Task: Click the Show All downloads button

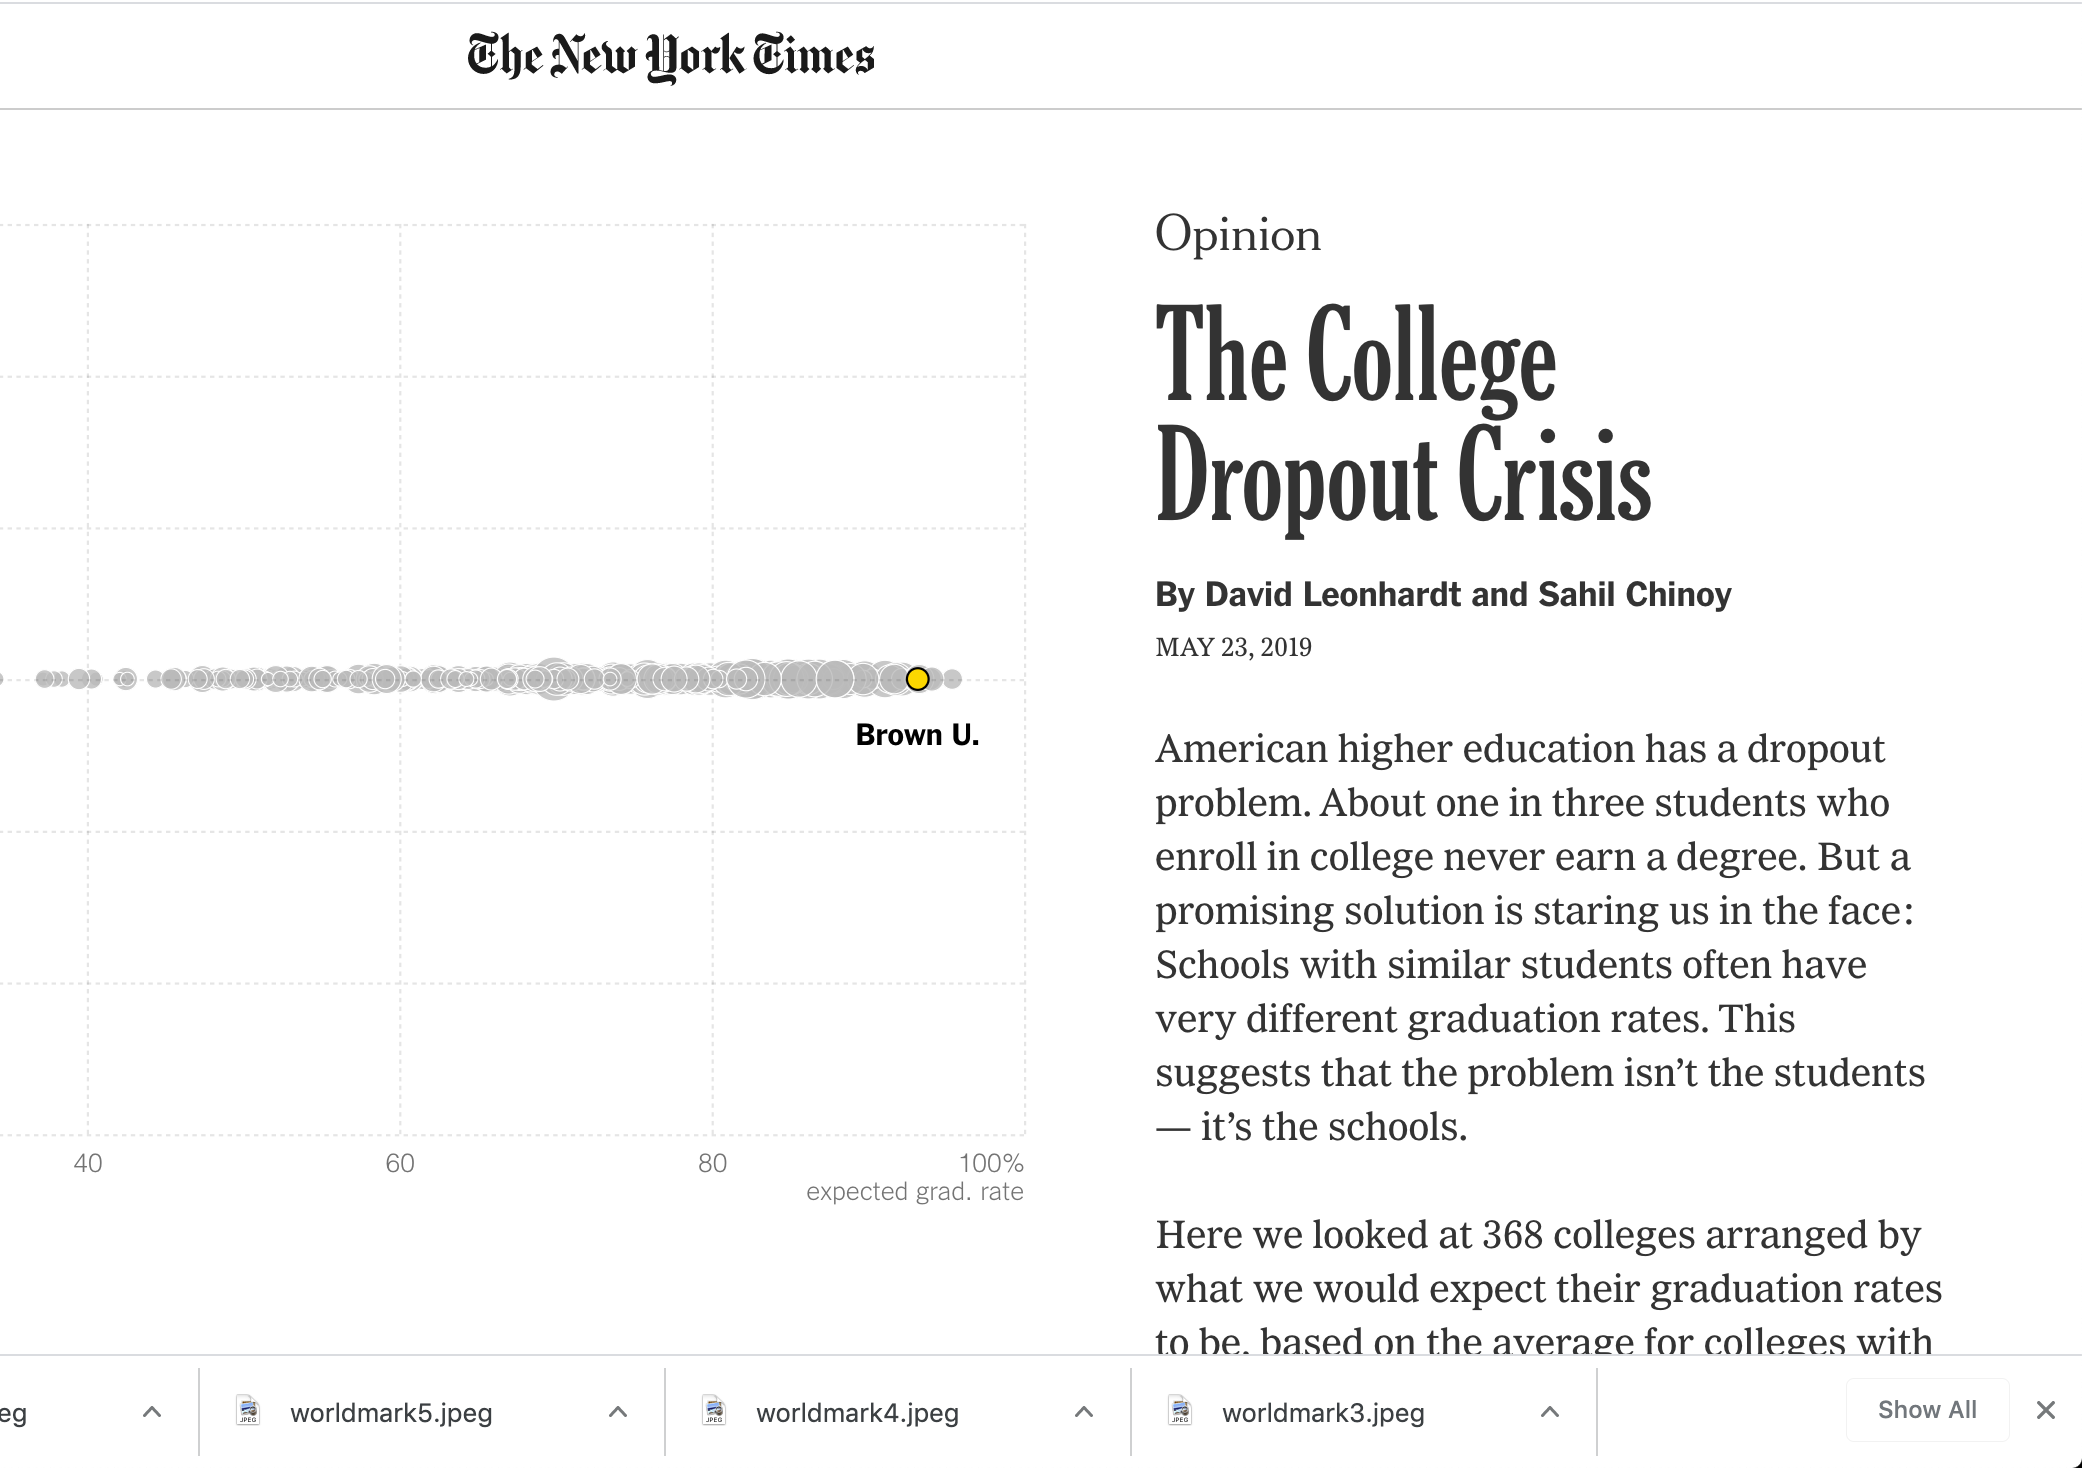Action: click(x=1926, y=1410)
